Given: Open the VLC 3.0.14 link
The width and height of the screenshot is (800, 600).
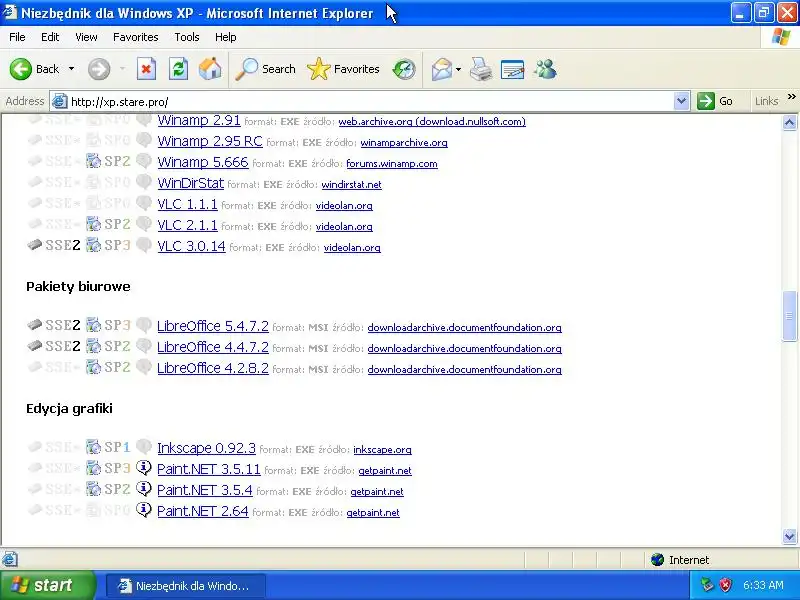Looking at the screenshot, I should click(191, 246).
